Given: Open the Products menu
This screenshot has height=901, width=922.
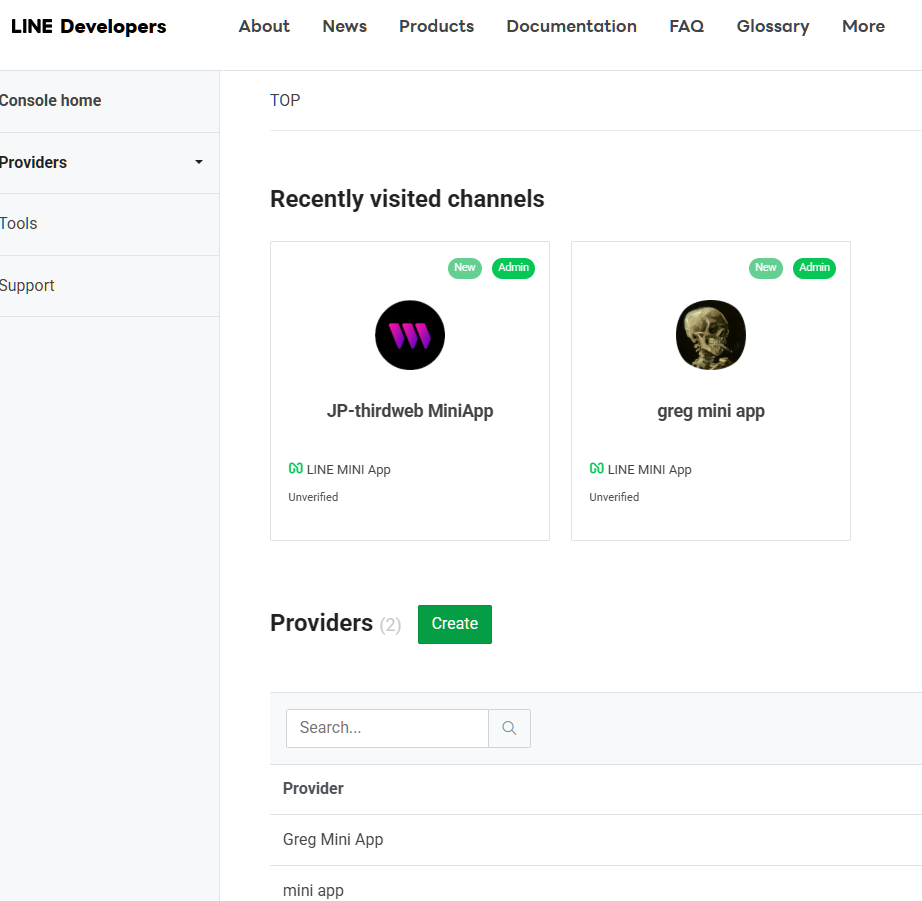Looking at the screenshot, I should [436, 26].
